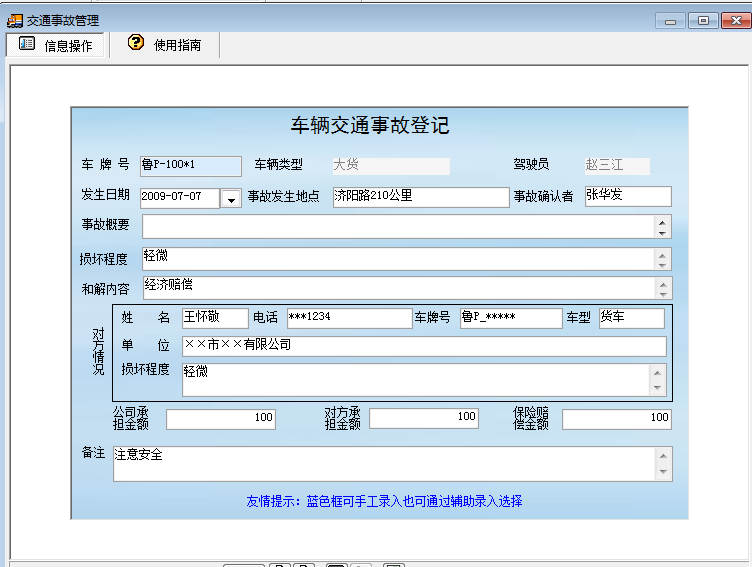Maximize the 交通事故管理 window

pos(703,21)
